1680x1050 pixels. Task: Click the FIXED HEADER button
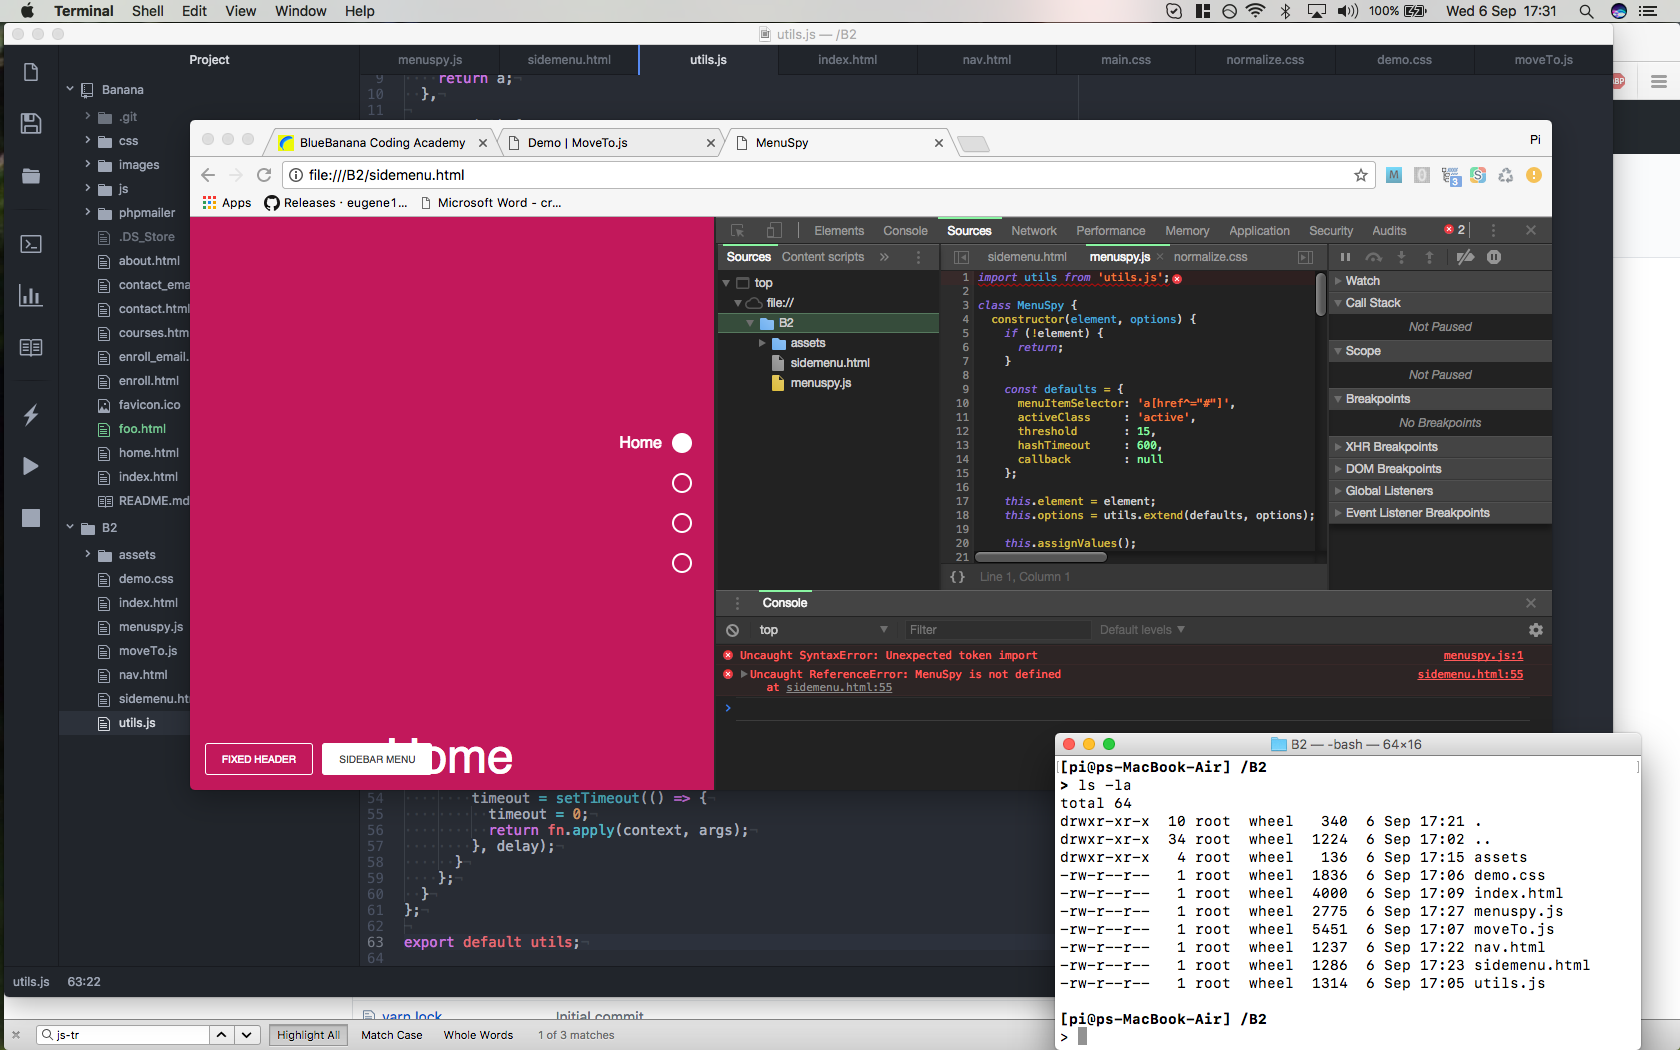(259, 759)
